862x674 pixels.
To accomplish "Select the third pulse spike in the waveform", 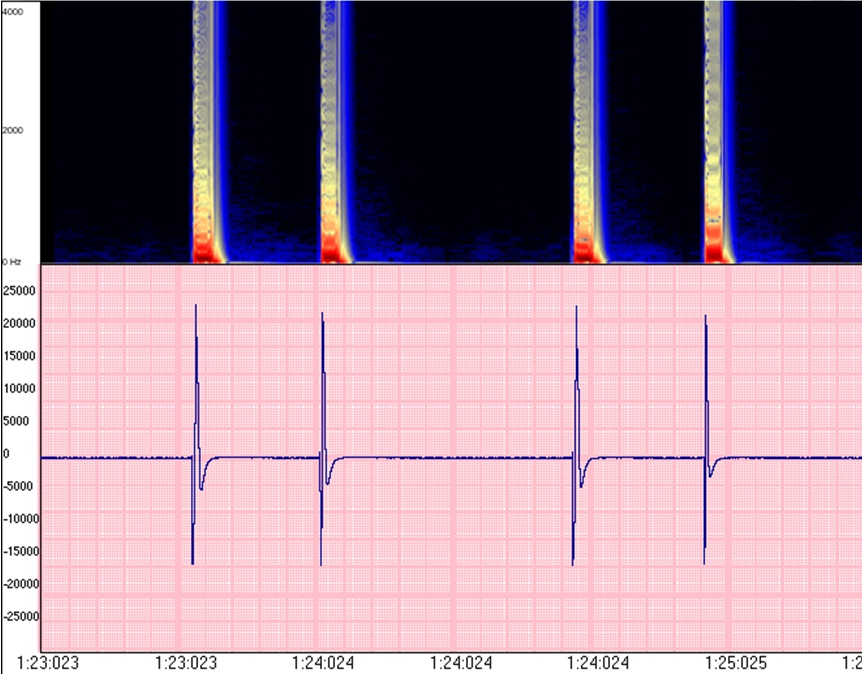I will (x=576, y=430).
